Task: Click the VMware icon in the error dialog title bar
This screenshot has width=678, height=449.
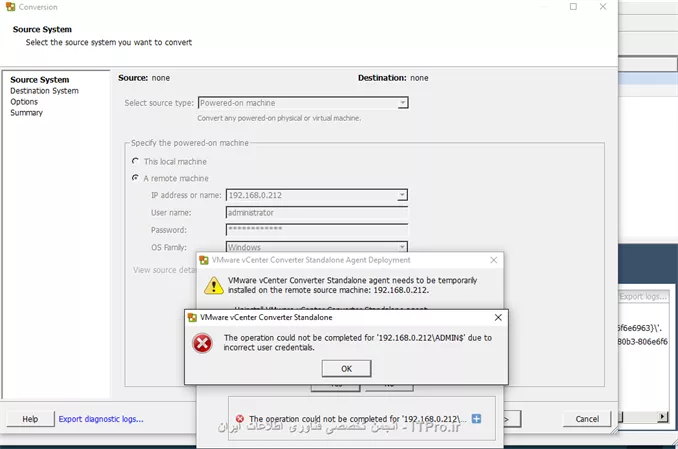Action: click(192, 318)
